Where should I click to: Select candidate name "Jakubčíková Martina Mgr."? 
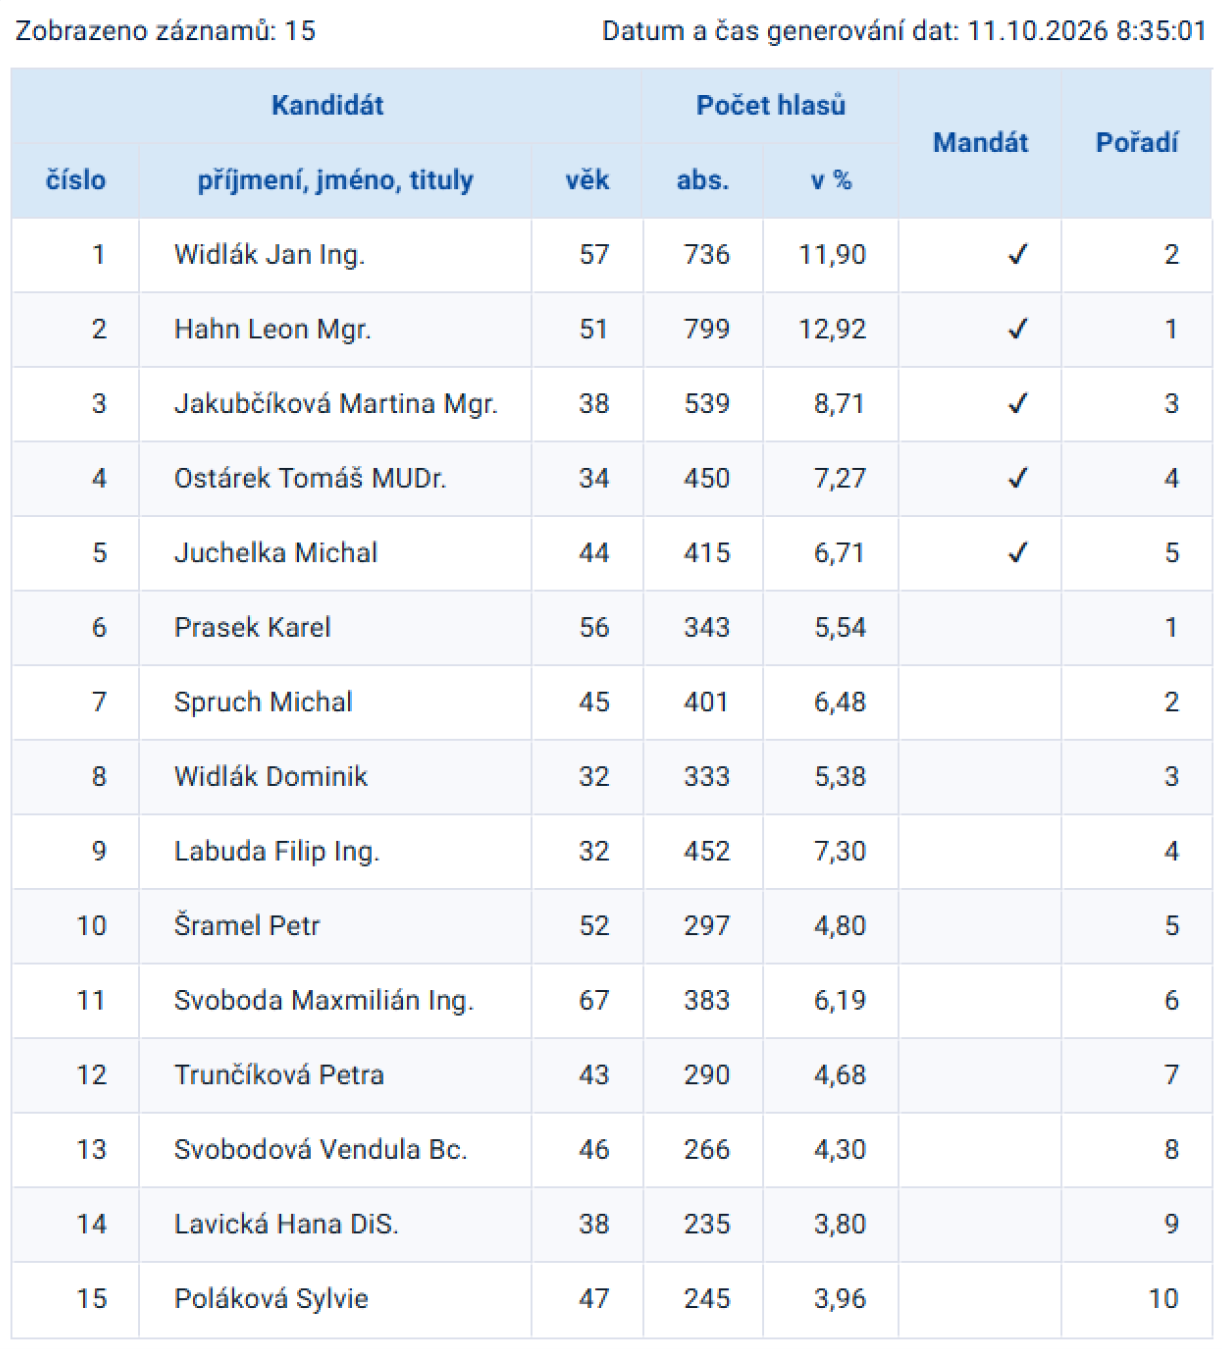335,404
